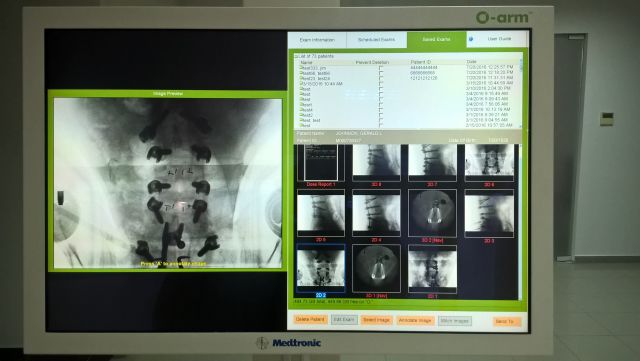Click the thumbnail gallery vertical scrollbar
The height and width of the screenshot is (361, 640).
[520, 222]
